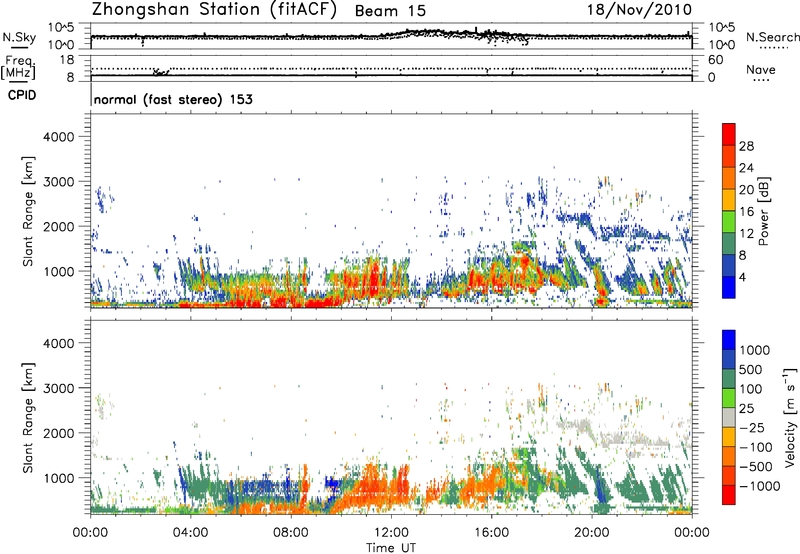Viewport: 800px width, 554px height.
Task: Click the Power colorbar segment between 16 and 20
Action: pyautogui.click(x=729, y=201)
